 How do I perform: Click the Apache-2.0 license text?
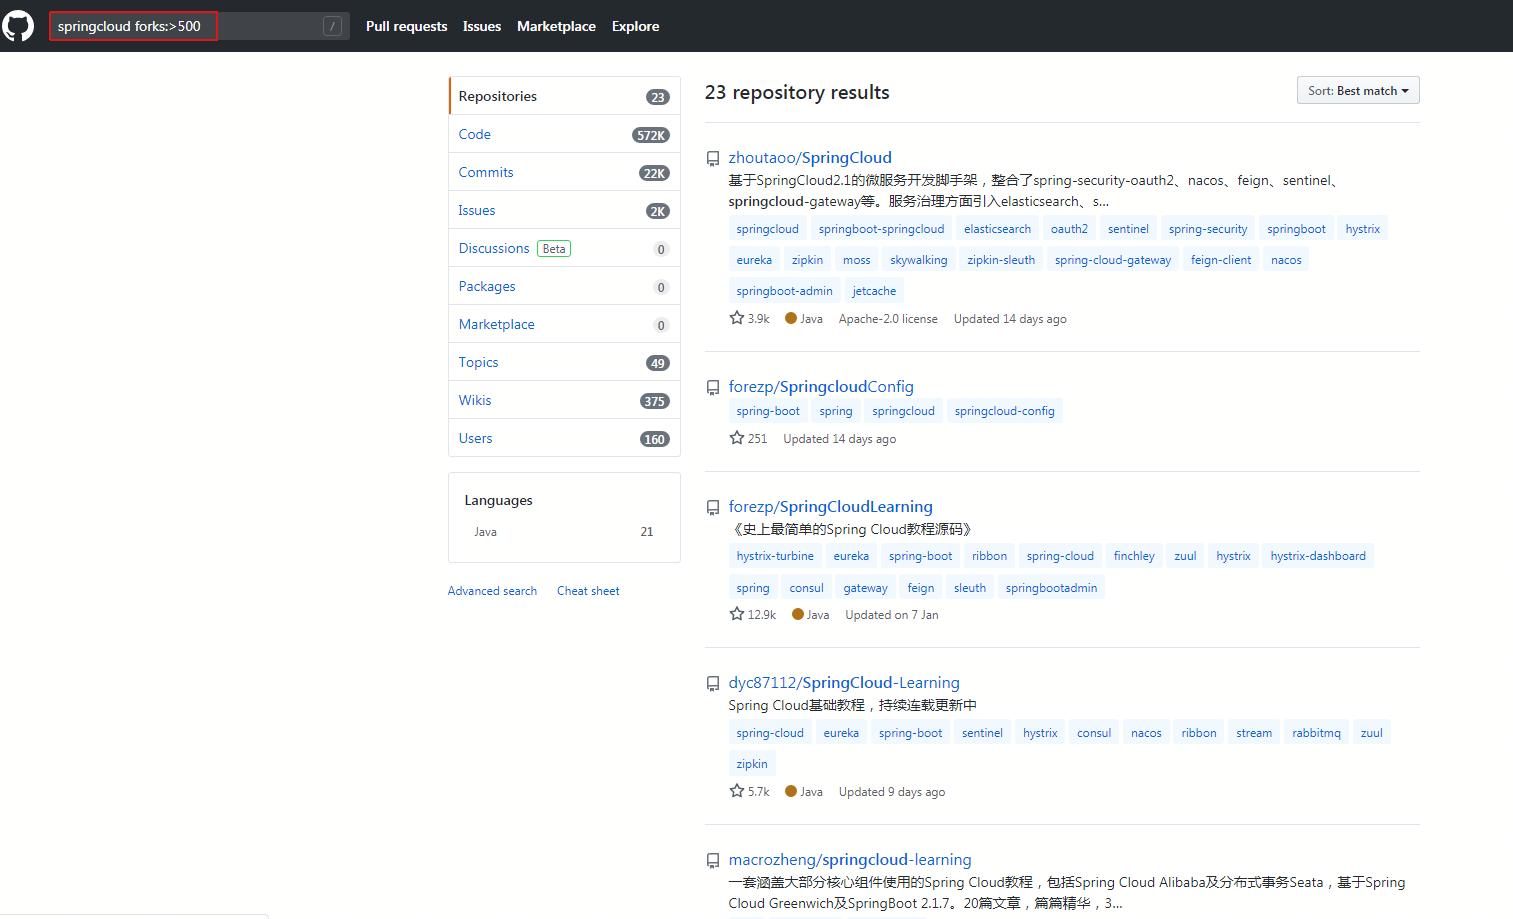point(888,319)
